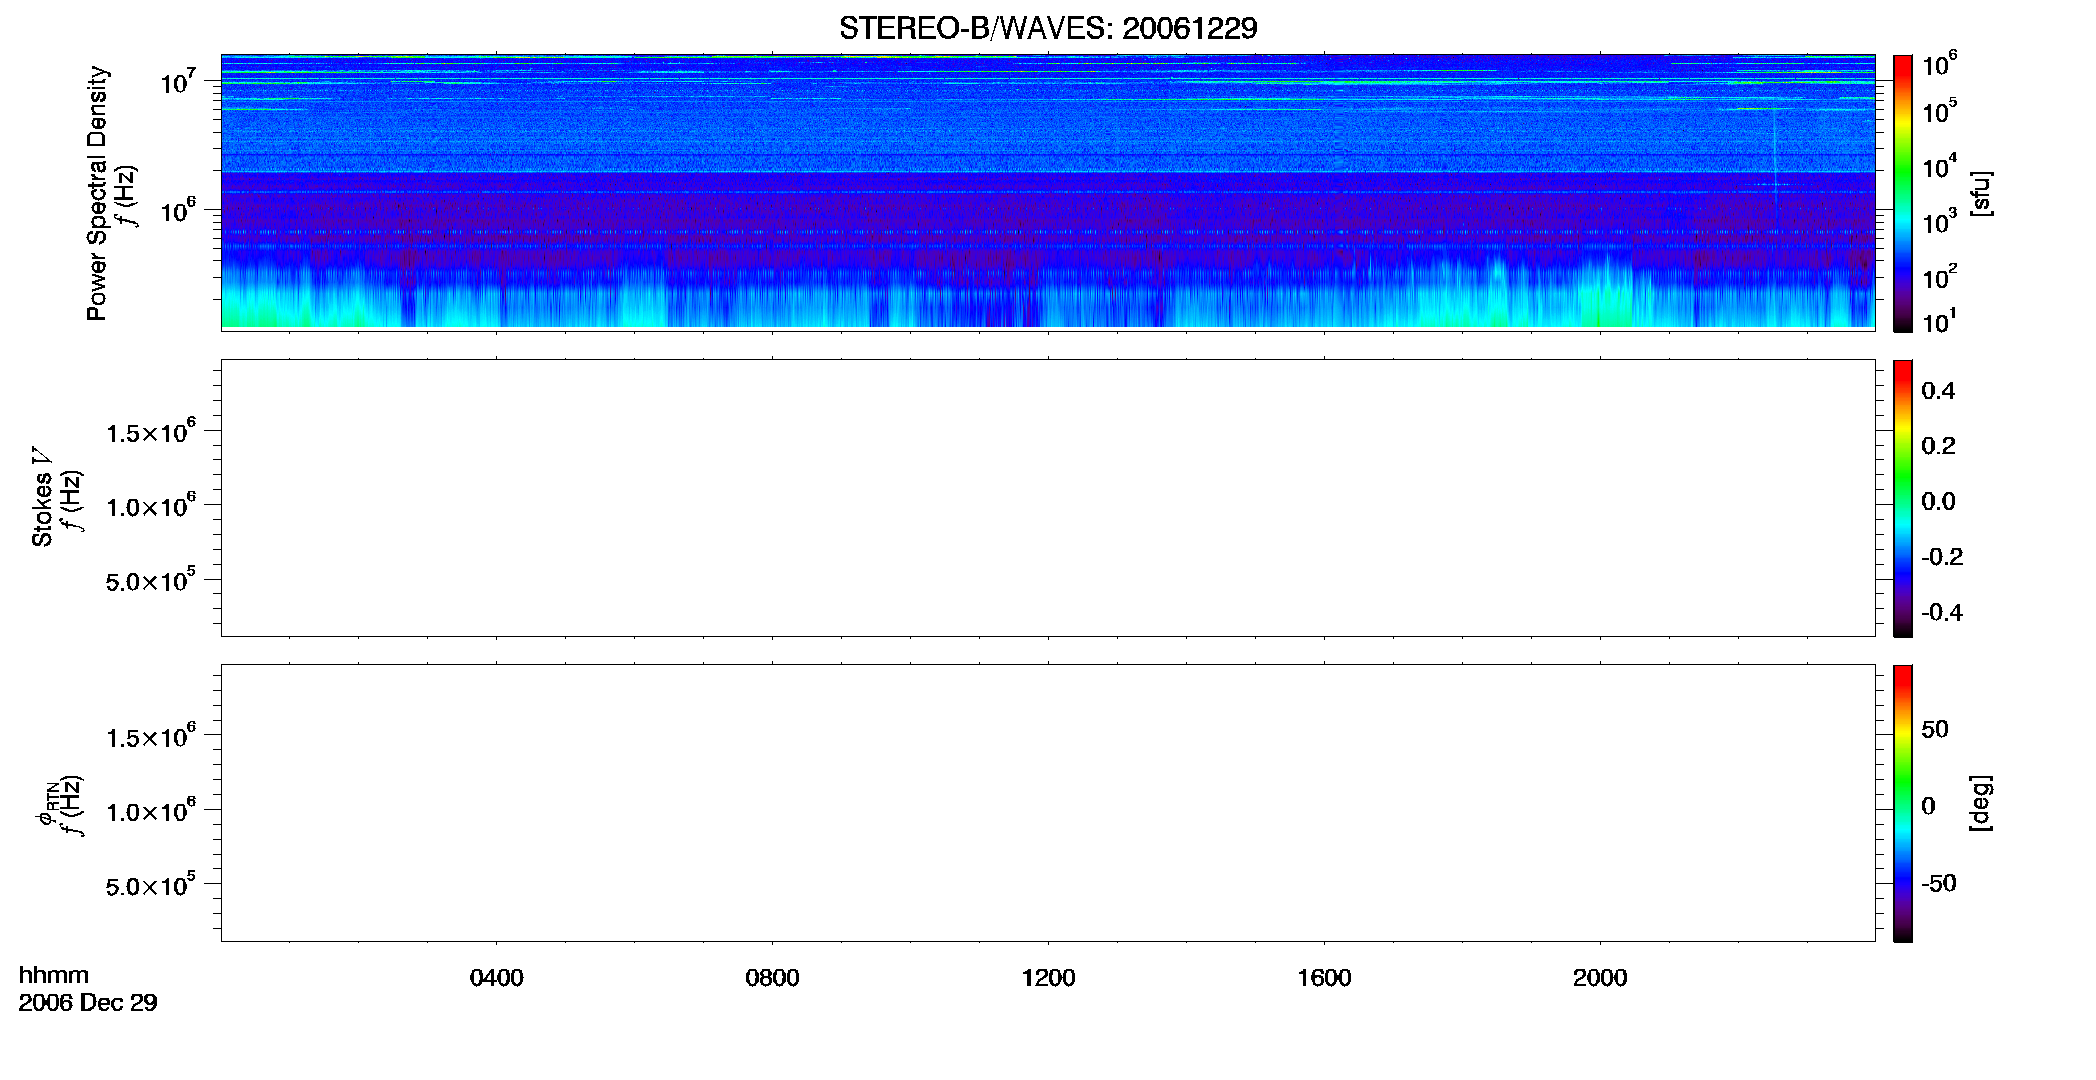This screenshot has height=1080, width=2096.
Task: Click the plot title STEREO-B/WAVES: 20061229
Action: pos(1048,28)
